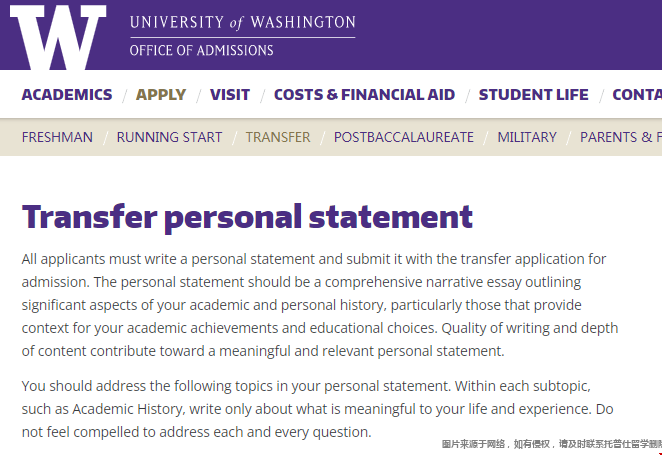Screen dimensions: 662x455
Task: Select the Transfer sub-tab
Action: 278,137
